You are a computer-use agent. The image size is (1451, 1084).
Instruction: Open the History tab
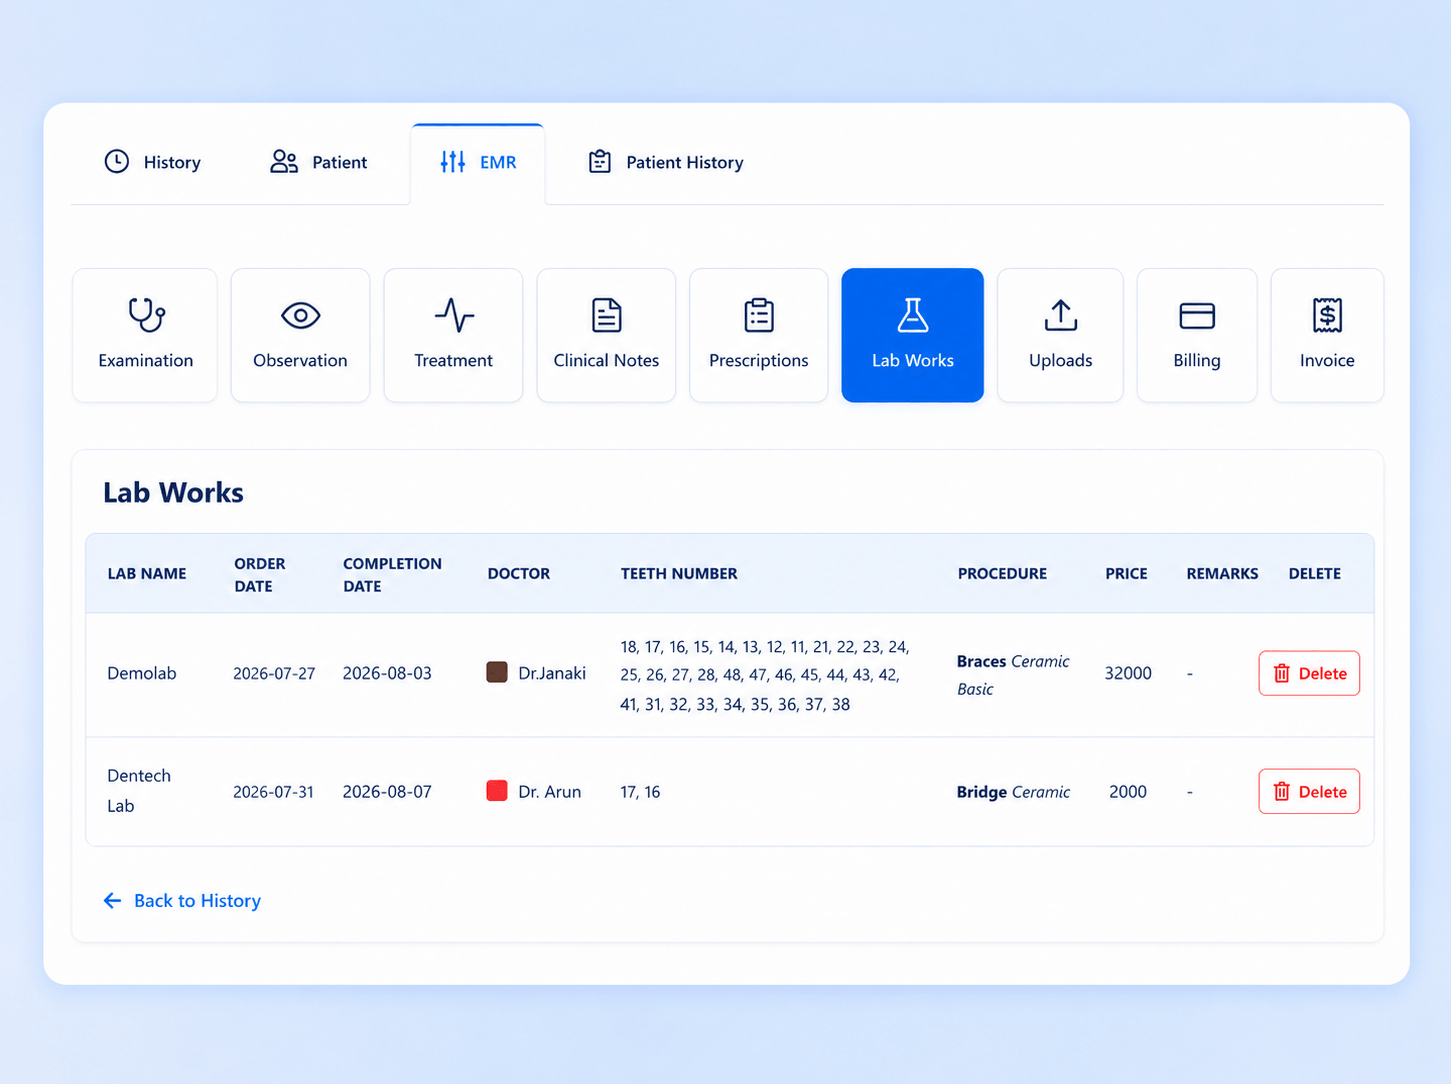[x=153, y=162]
